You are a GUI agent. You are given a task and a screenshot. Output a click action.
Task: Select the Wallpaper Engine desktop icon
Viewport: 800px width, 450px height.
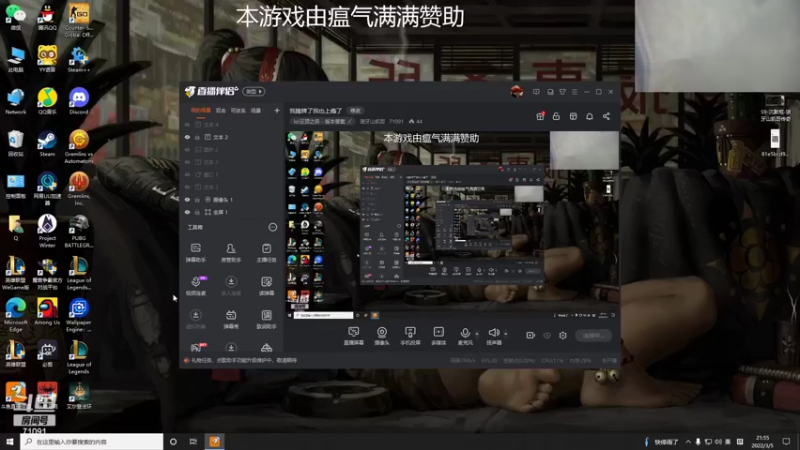click(79, 315)
